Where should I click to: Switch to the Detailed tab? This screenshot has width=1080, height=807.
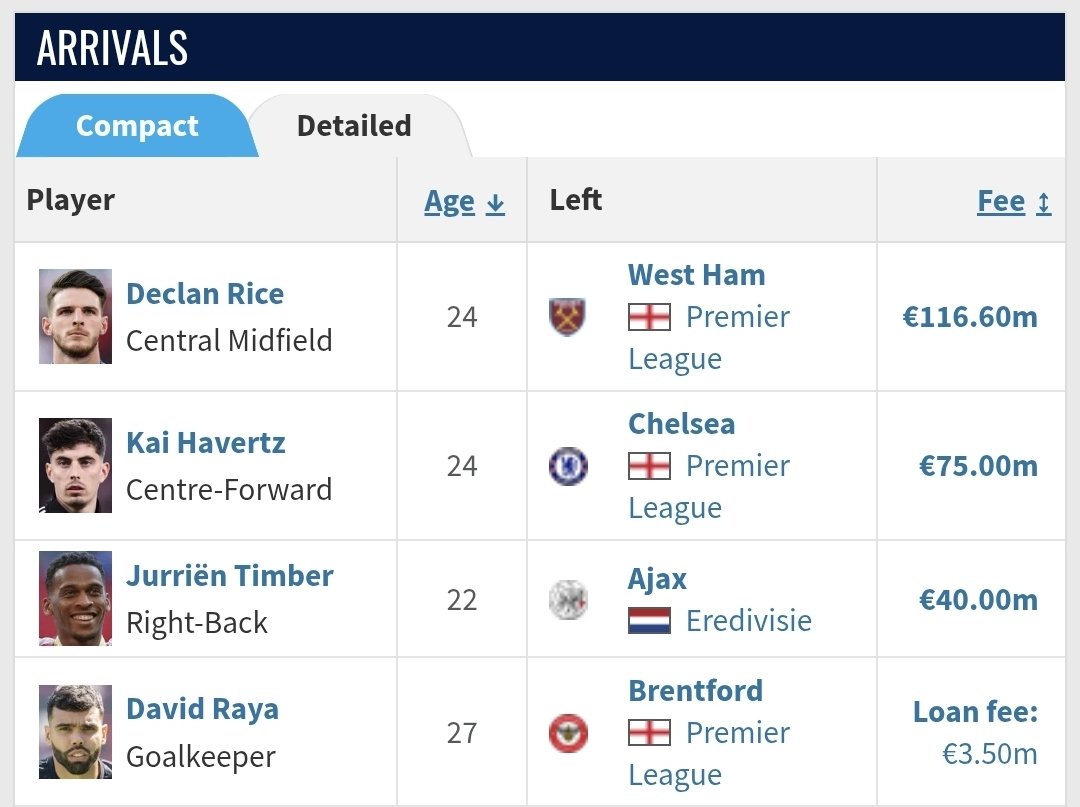coord(354,126)
